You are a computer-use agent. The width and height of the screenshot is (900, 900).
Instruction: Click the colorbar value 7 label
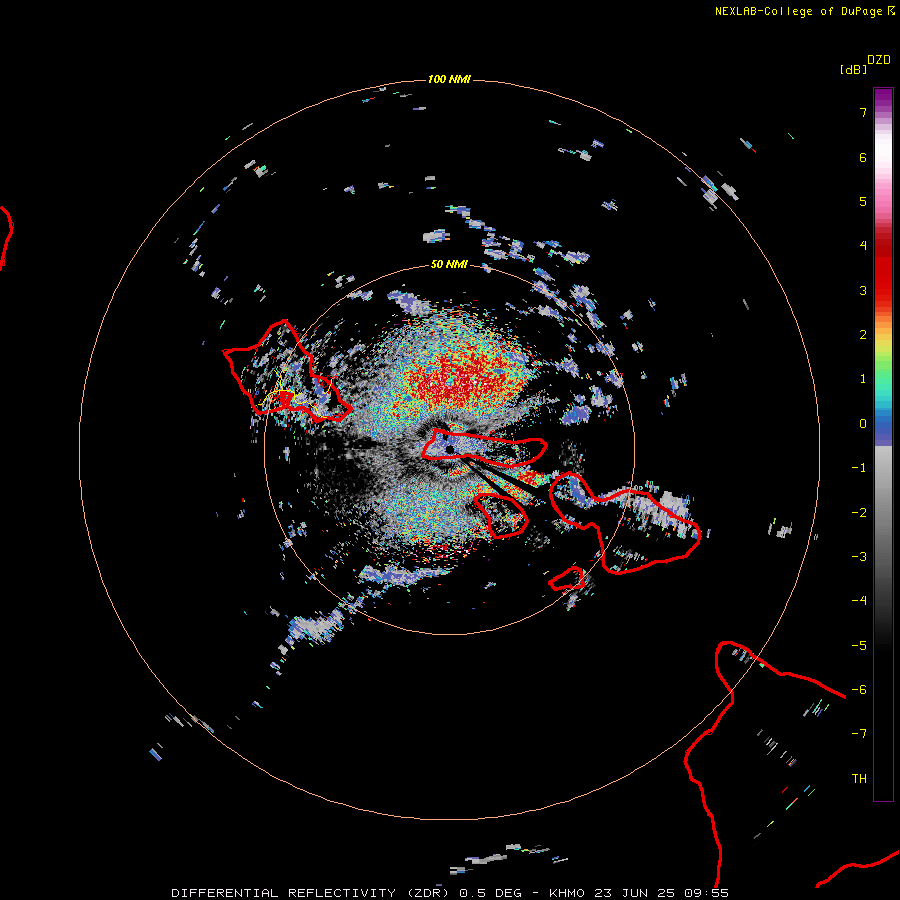click(x=863, y=112)
